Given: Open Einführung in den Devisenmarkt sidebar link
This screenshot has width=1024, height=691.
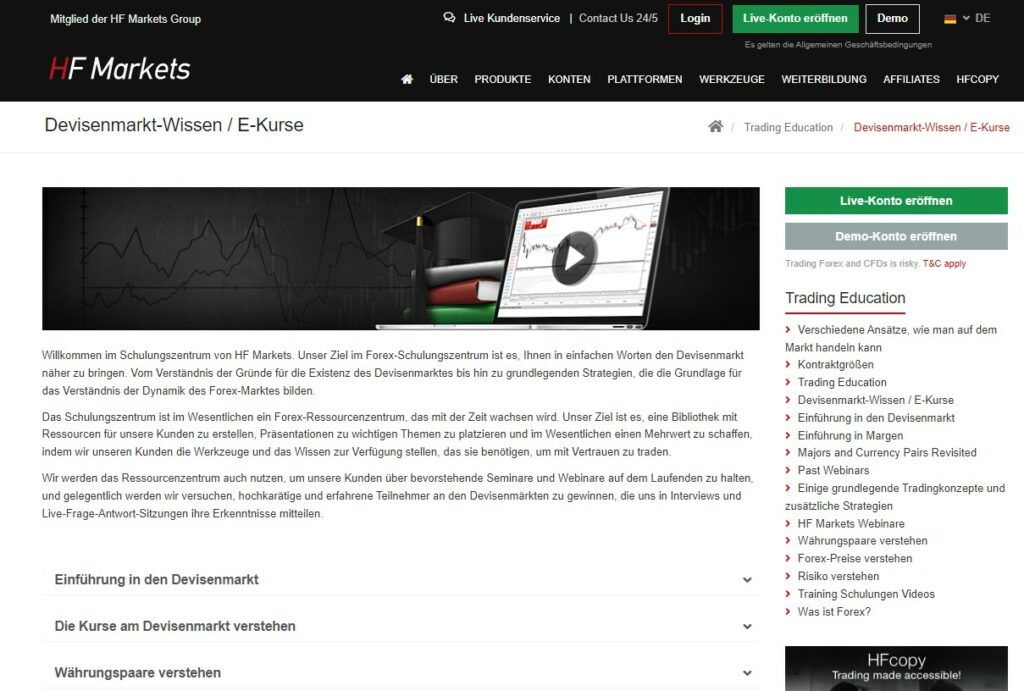Looking at the screenshot, I should click(x=876, y=418).
